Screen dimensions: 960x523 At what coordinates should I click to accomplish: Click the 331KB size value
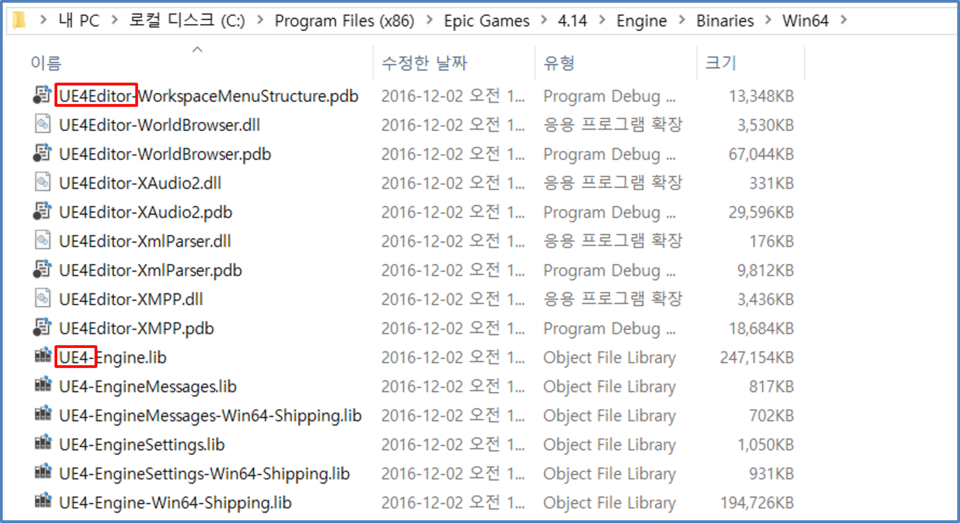pyautogui.click(x=771, y=183)
